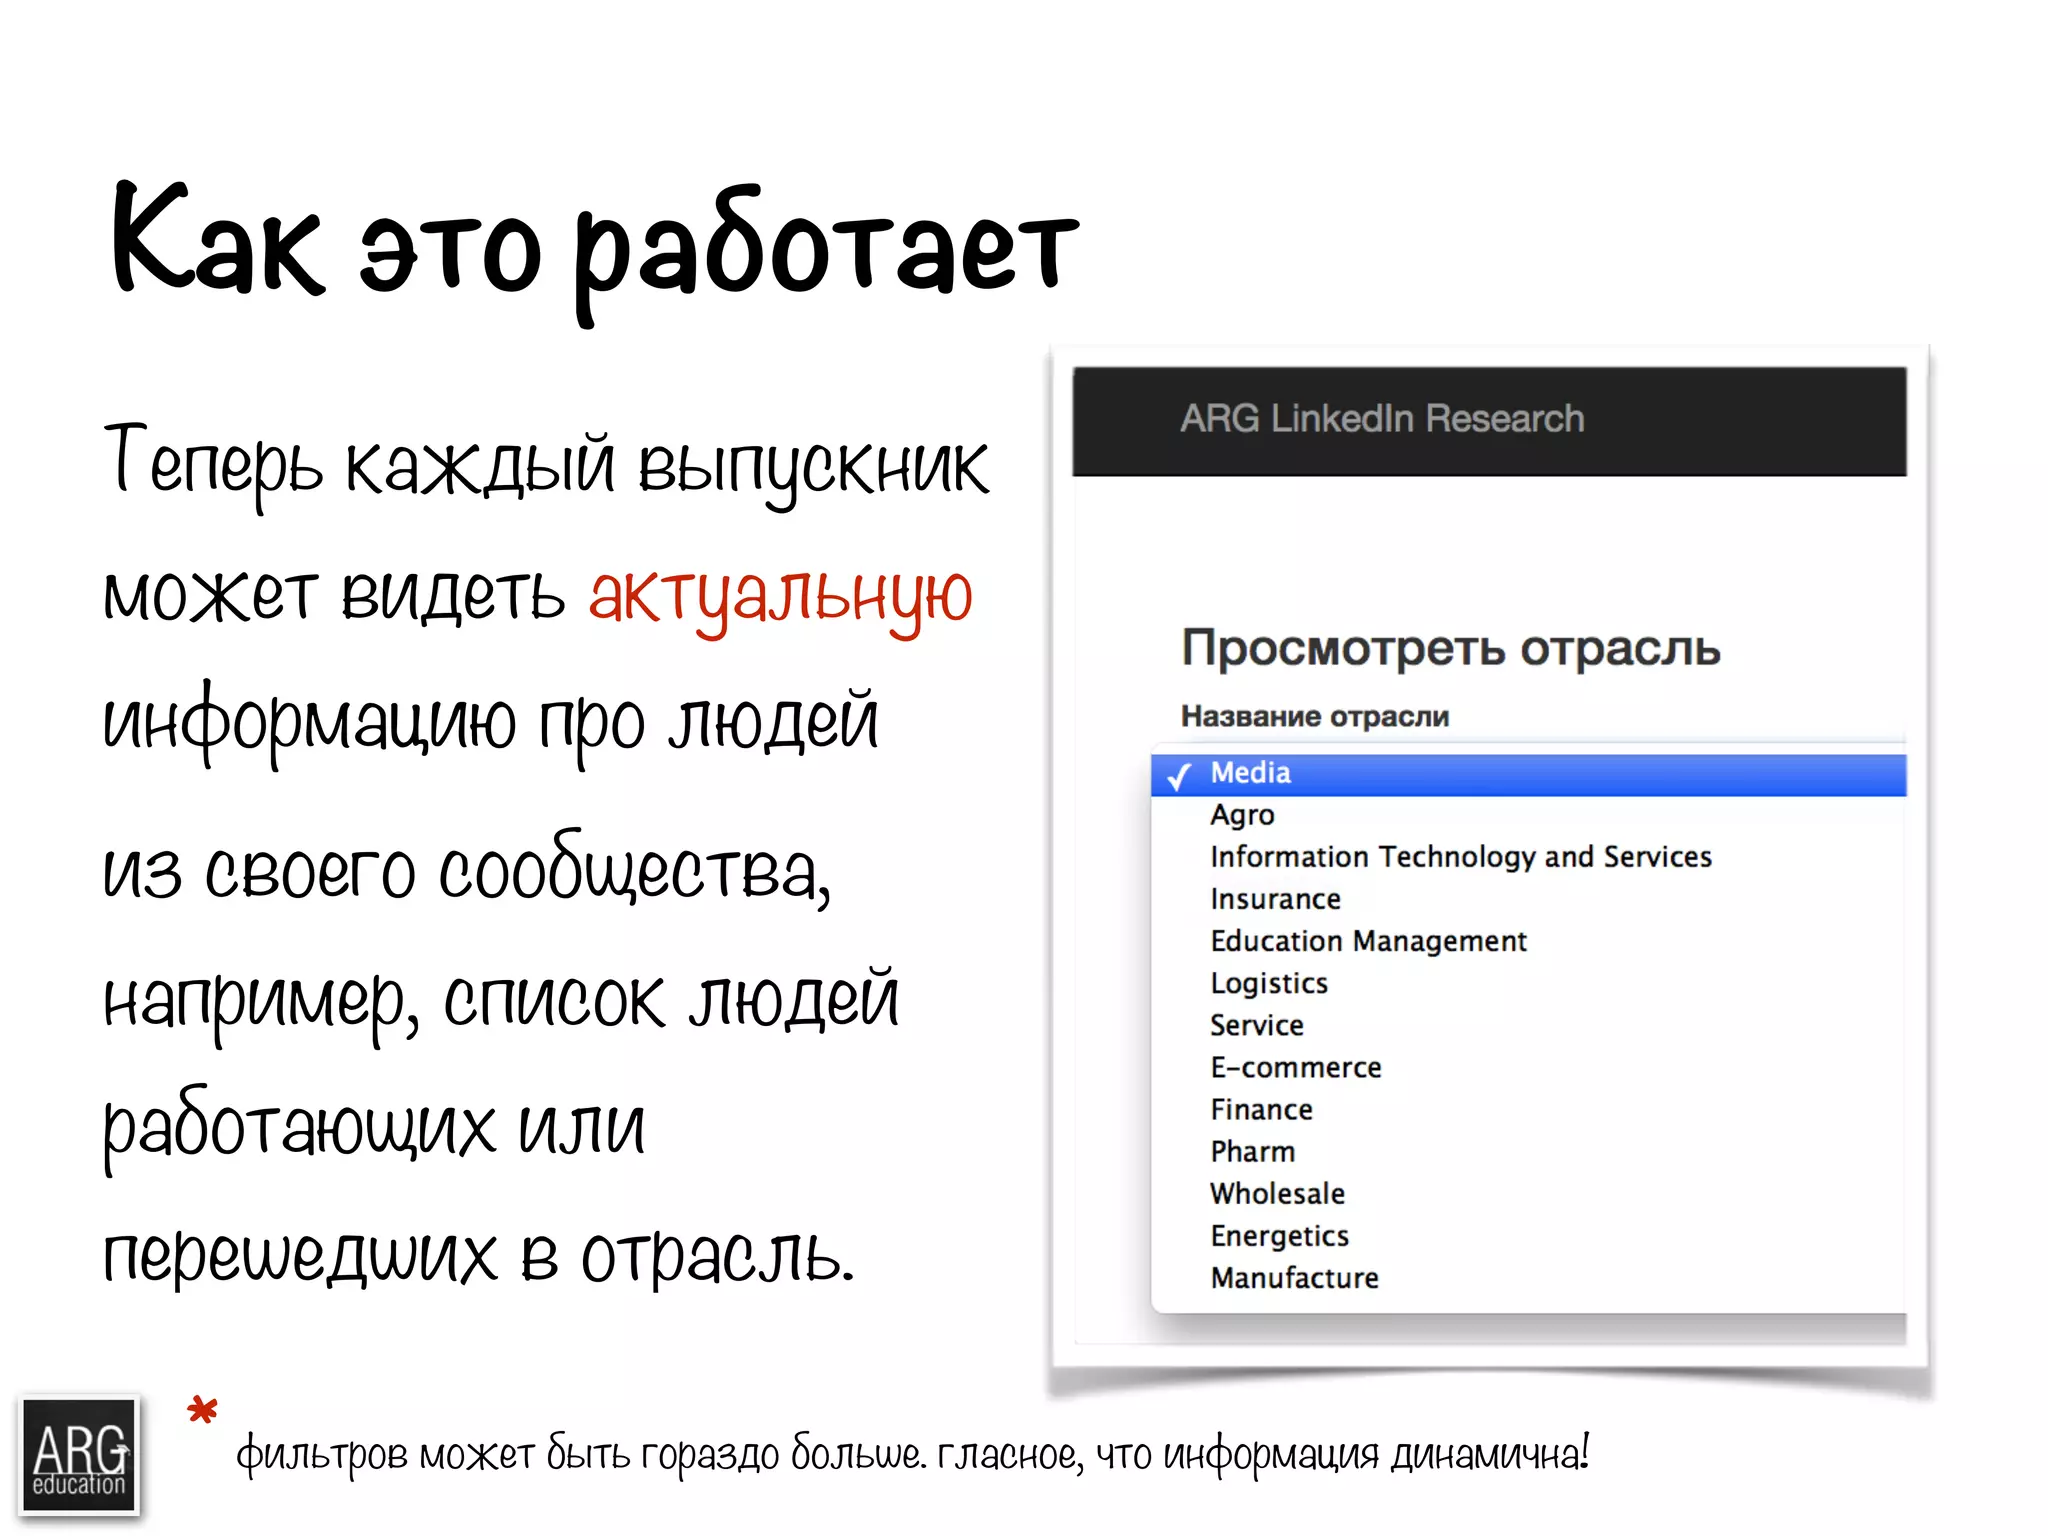Select Finance from the industry options
2048x1536 pixels.
point(1528,1110)
